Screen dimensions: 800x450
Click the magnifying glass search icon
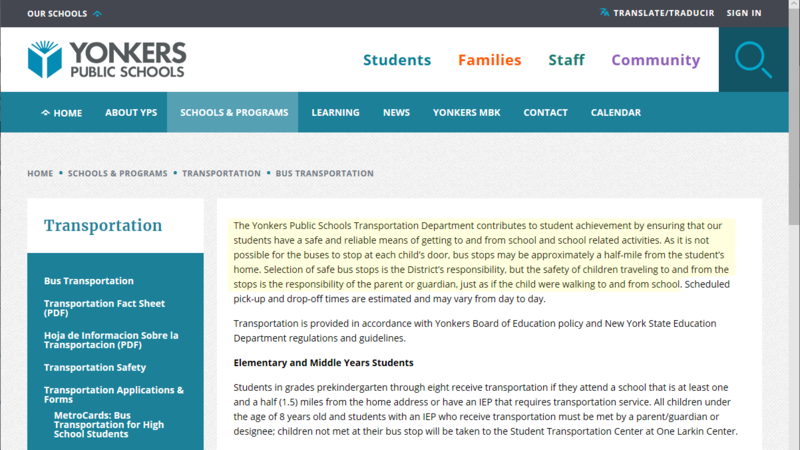click(753, 60)
